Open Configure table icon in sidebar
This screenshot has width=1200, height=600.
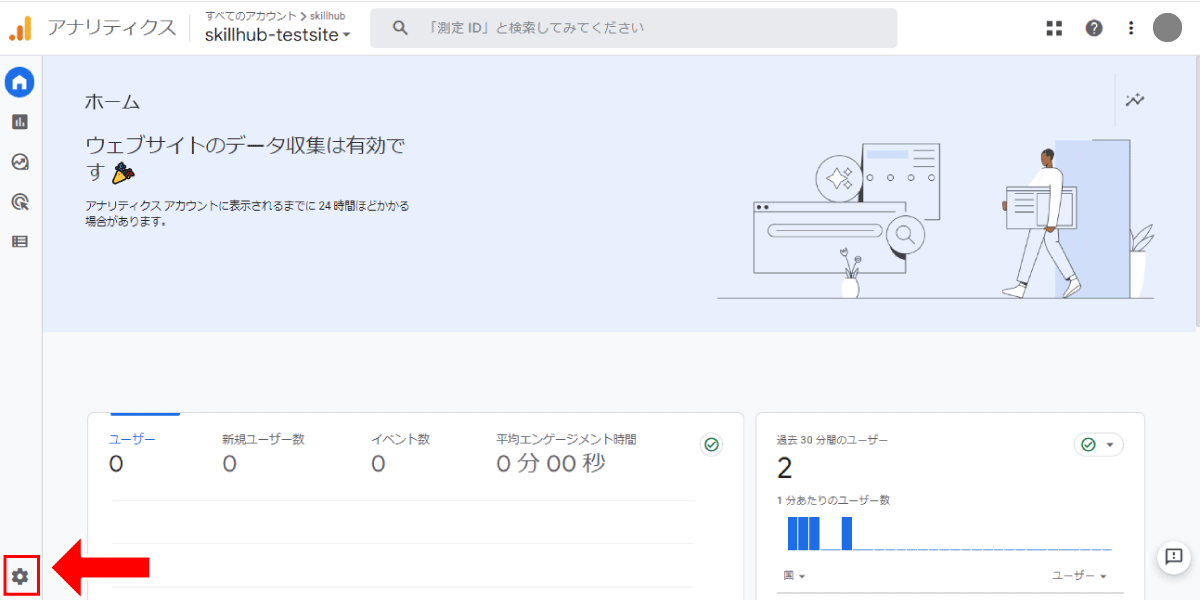pos(20,241)
